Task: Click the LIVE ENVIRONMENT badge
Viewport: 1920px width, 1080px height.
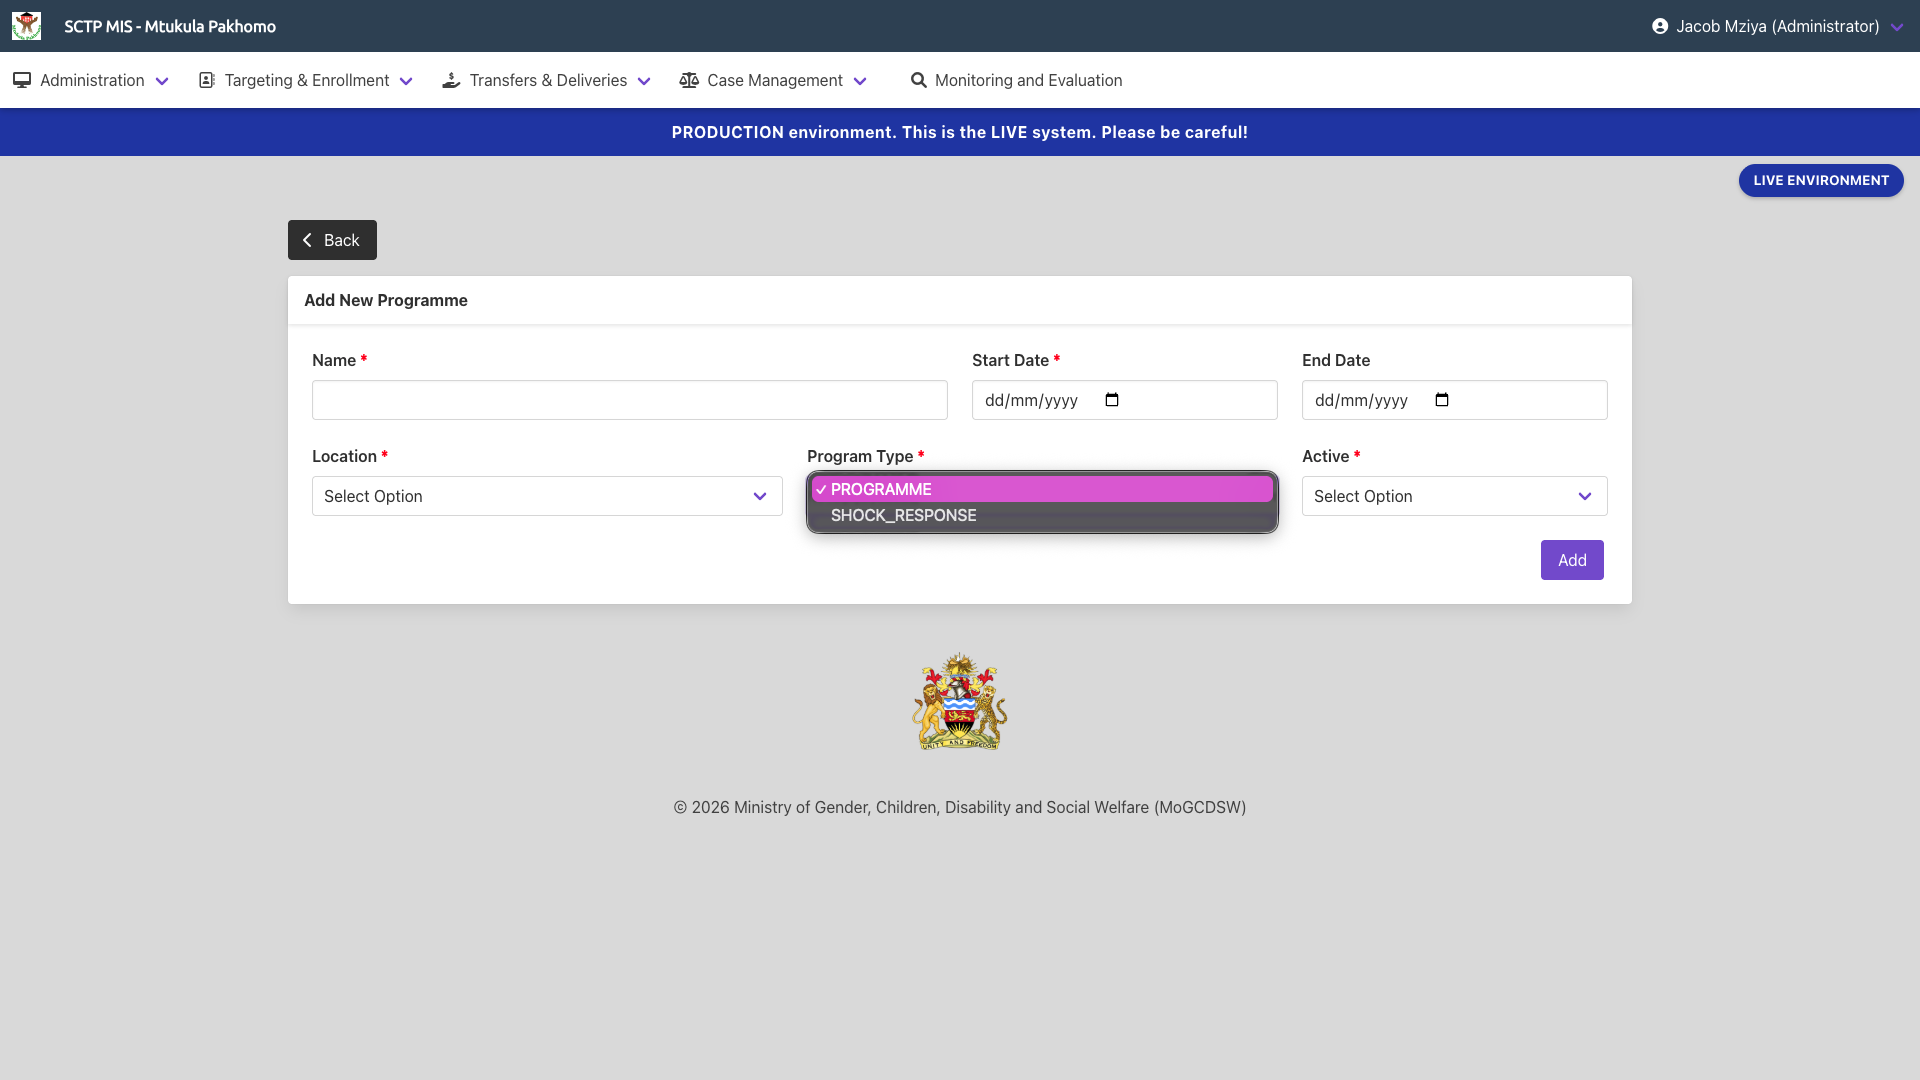Action: click(1821, 180)
